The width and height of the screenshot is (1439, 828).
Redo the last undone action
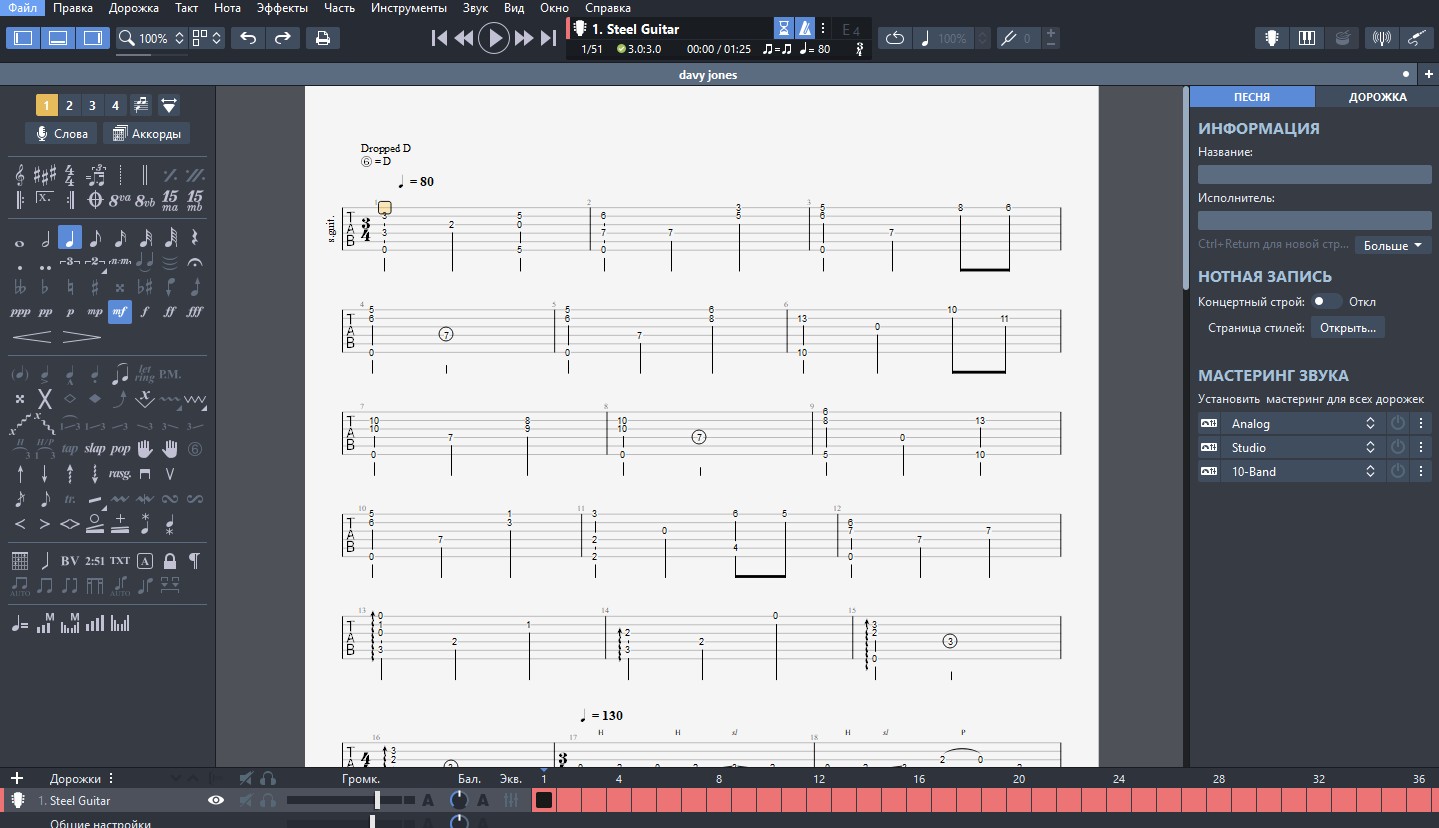point(282,38)
